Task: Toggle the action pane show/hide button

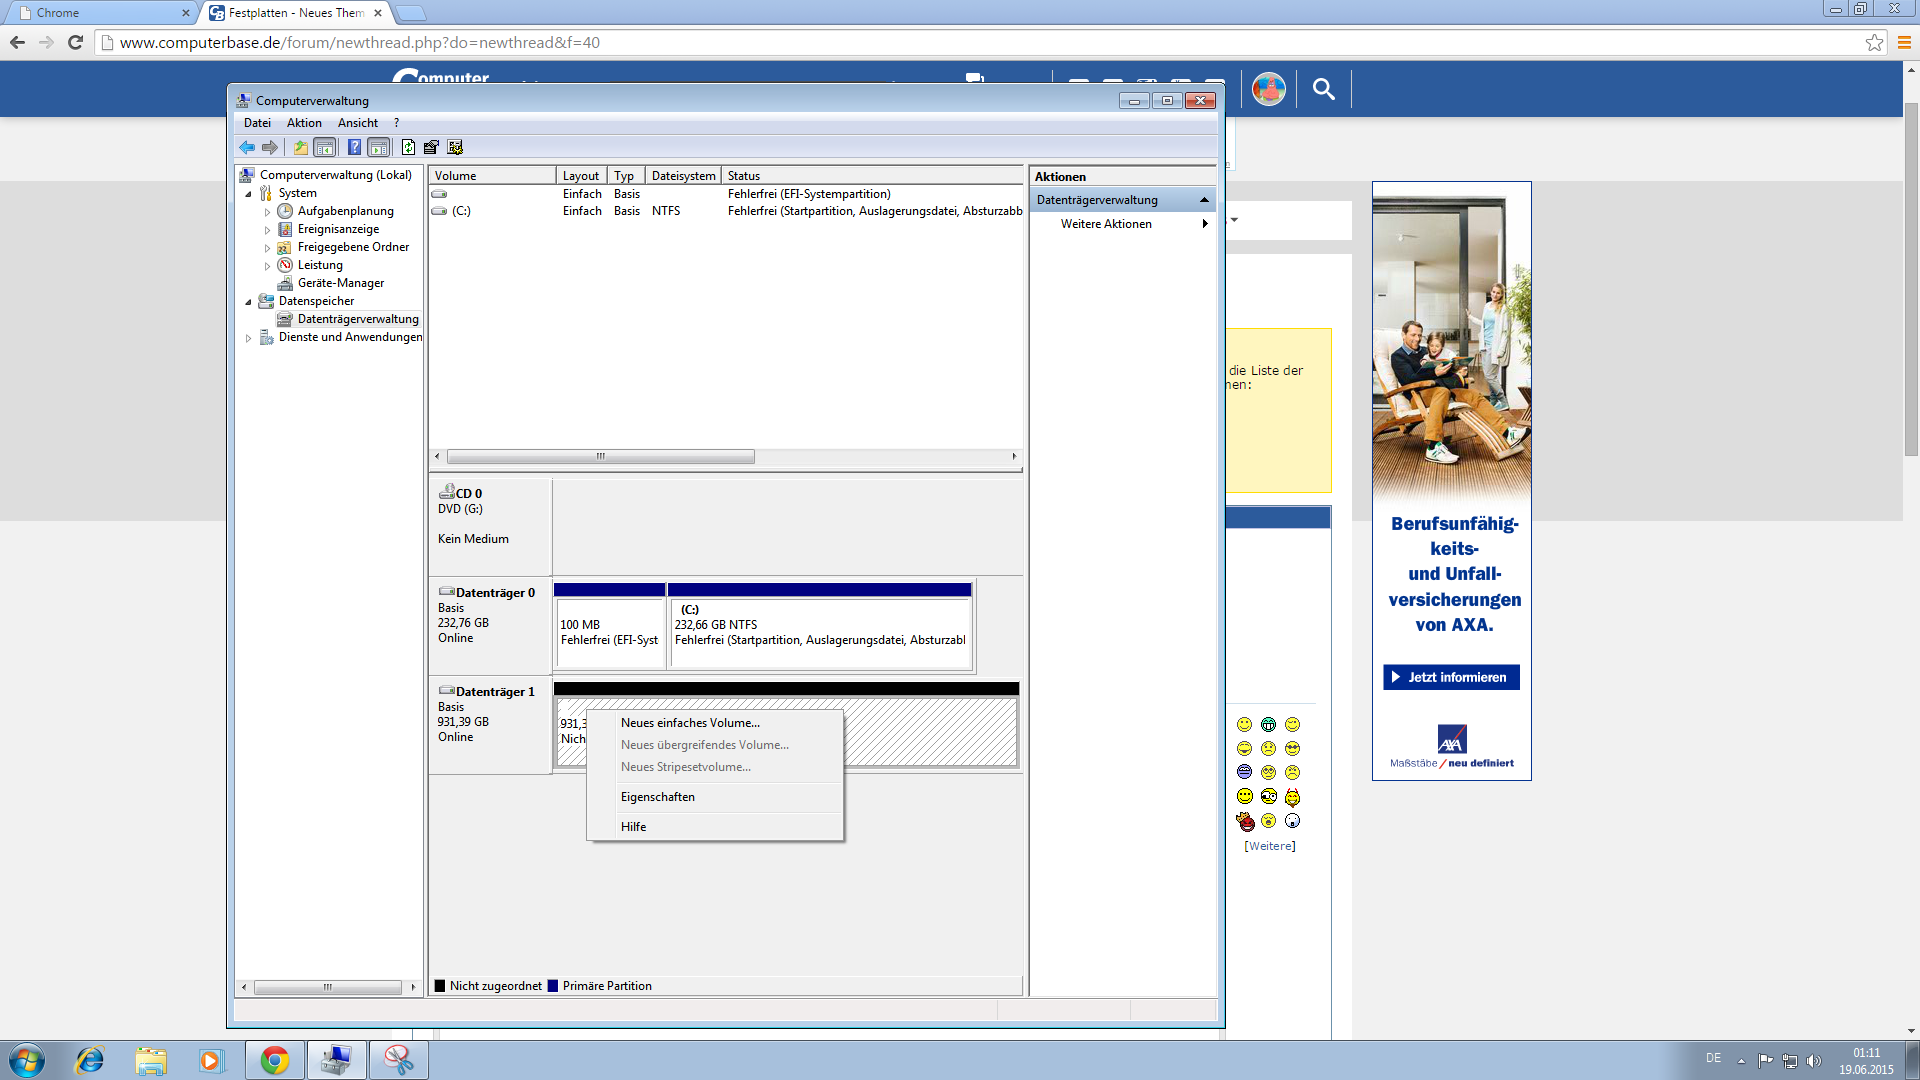Action: [379, 147]
